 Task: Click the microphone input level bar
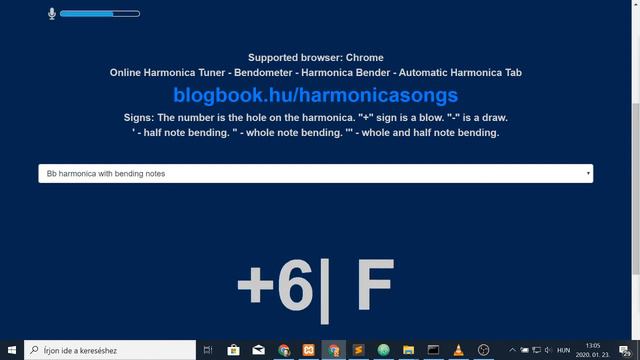pyautogui.click(x=100, y=14)
